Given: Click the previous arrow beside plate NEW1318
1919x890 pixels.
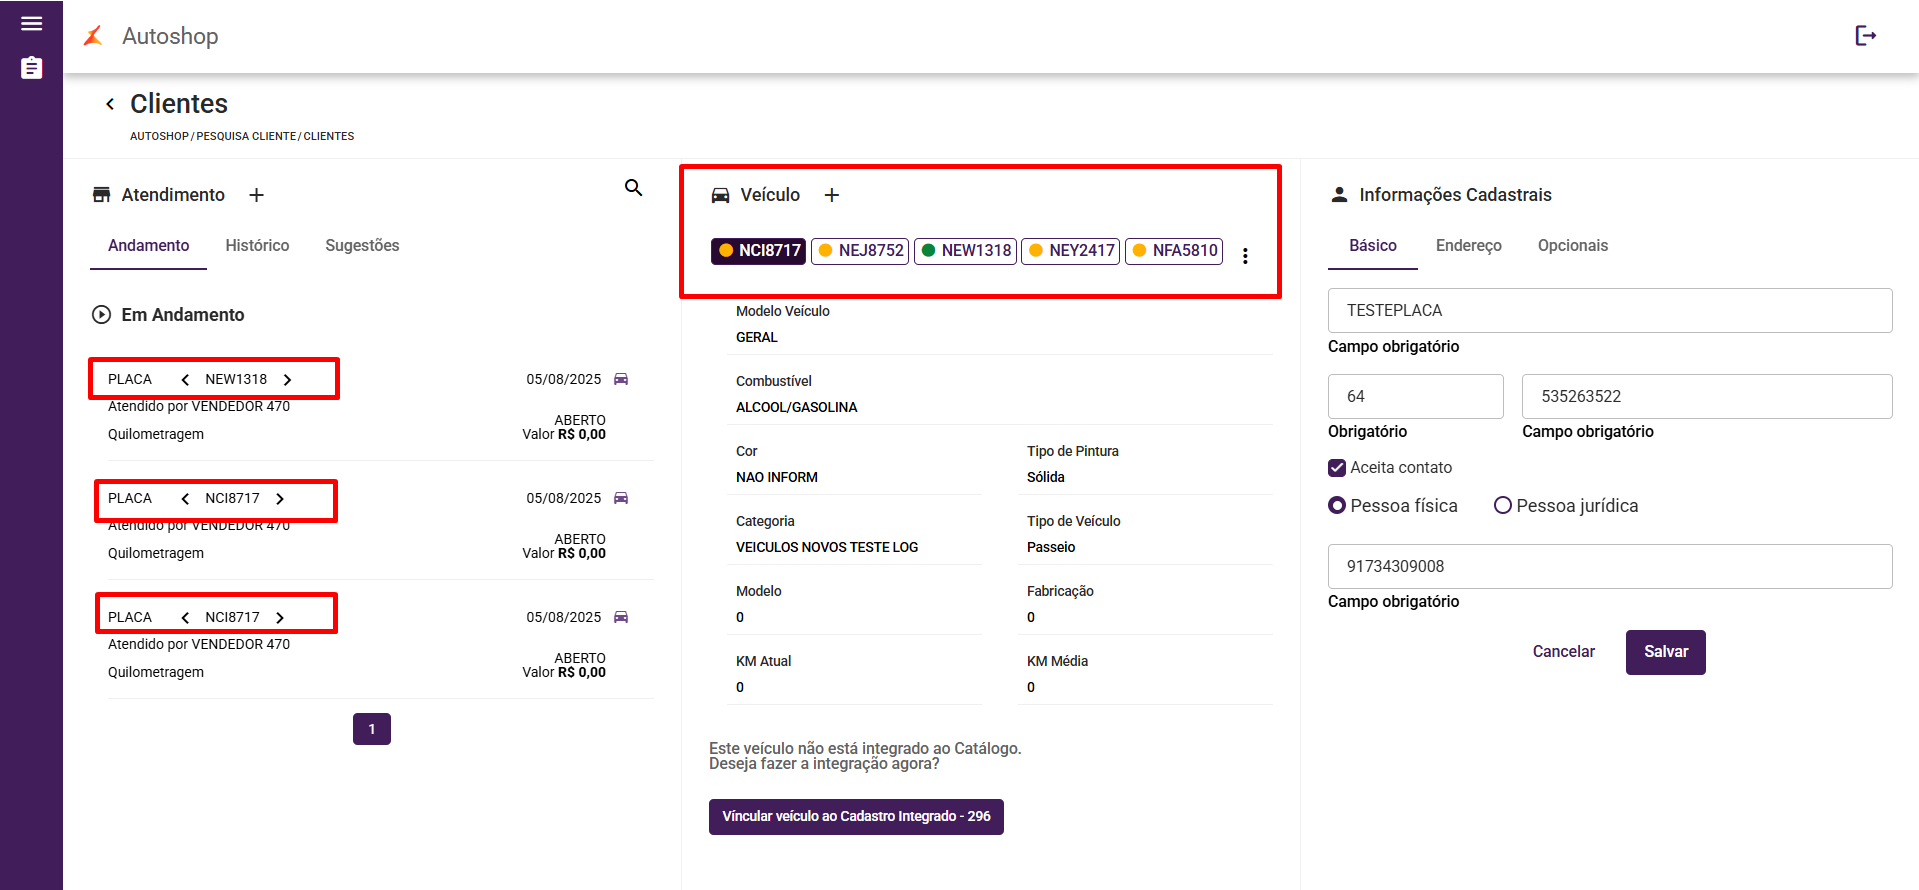Looking at the screenshot, I should coord(185,380).
